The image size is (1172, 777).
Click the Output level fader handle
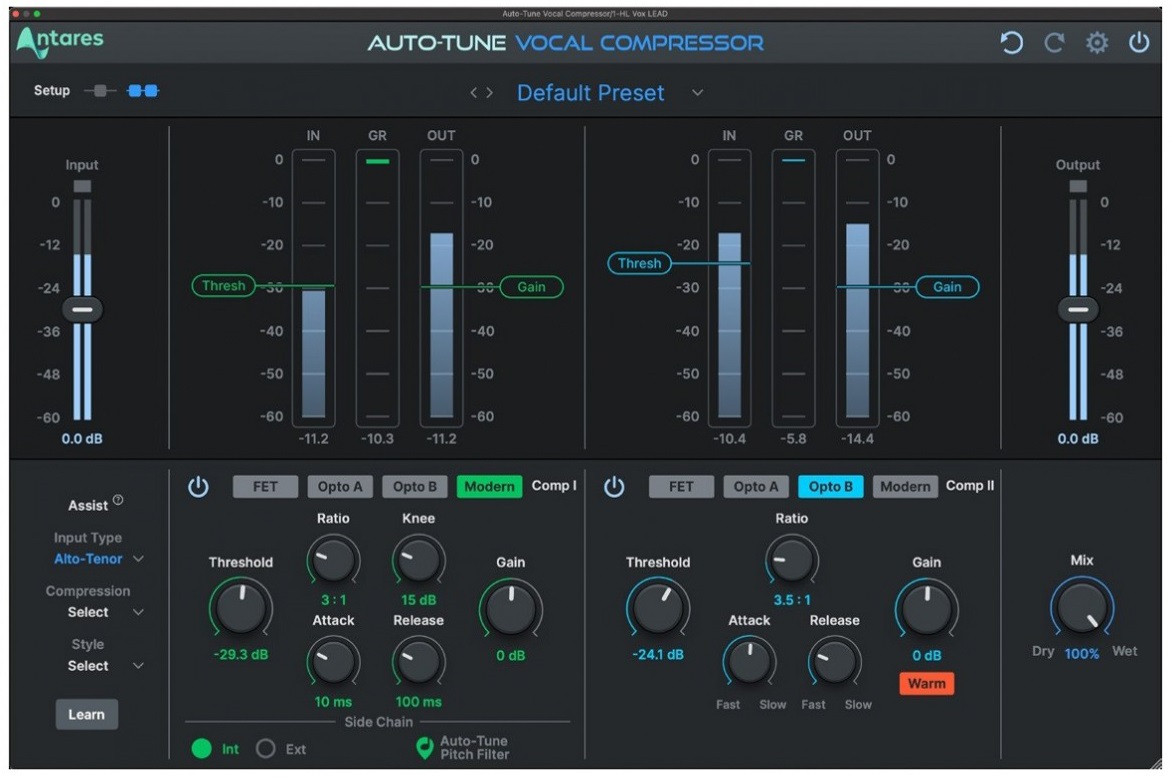tap(1078, 309)
